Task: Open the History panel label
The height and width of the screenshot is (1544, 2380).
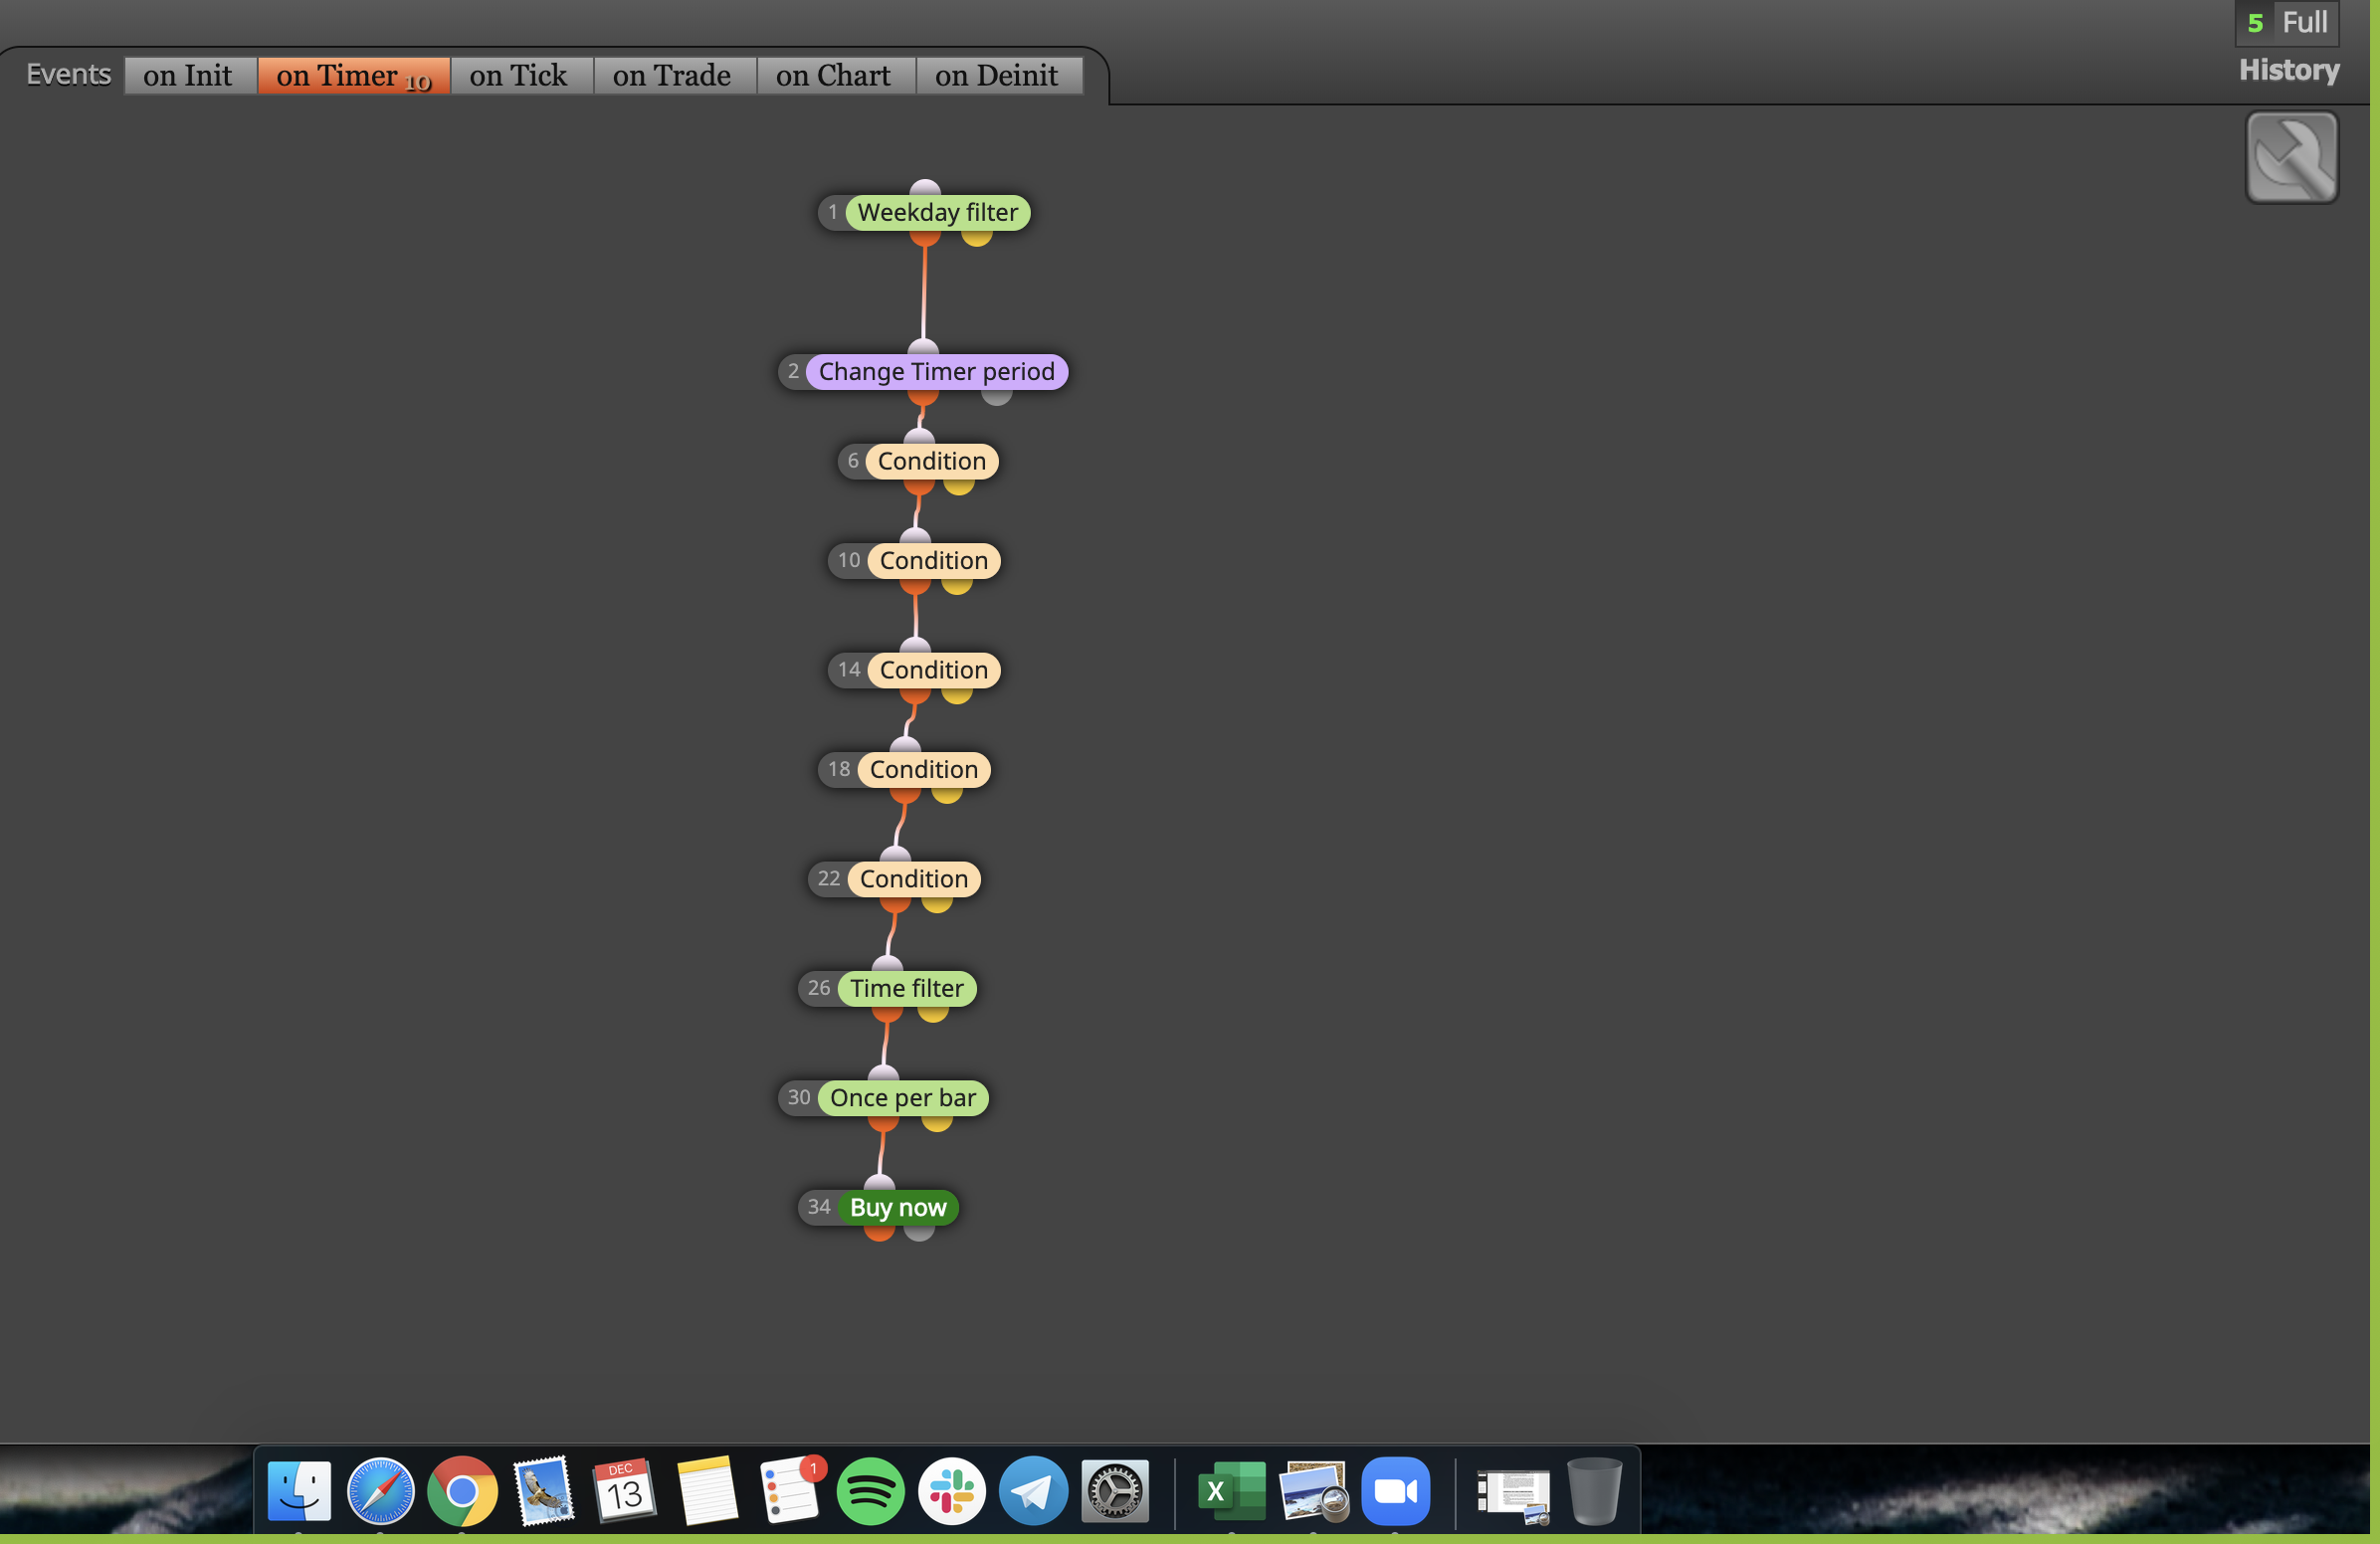Action: pos(2288,70)
